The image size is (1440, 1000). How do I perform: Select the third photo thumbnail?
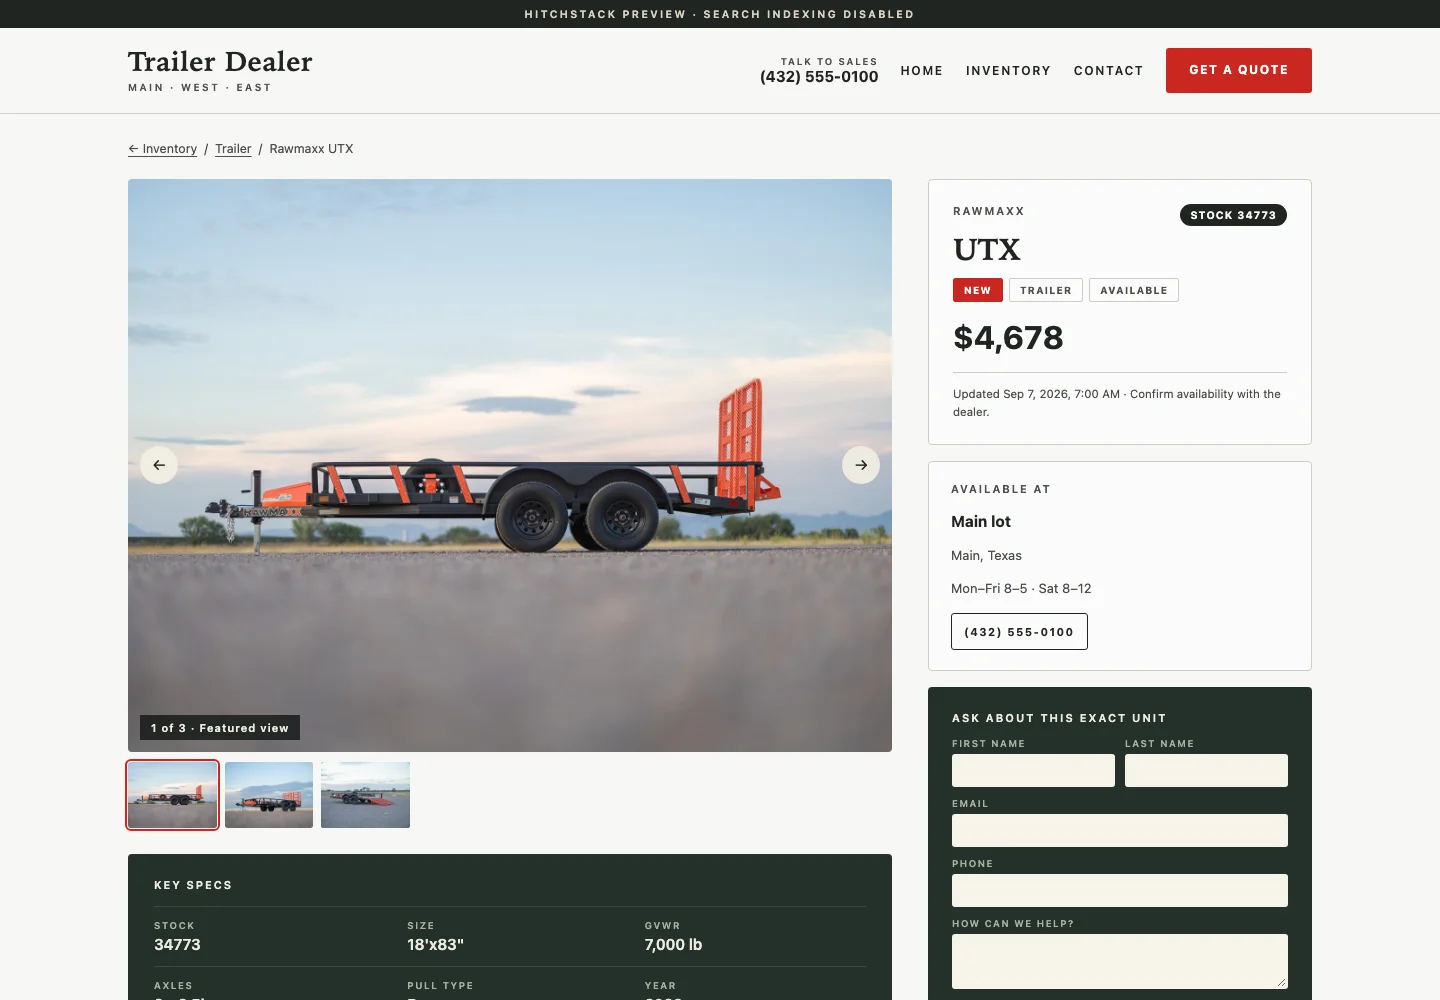[x=365, y=795]
